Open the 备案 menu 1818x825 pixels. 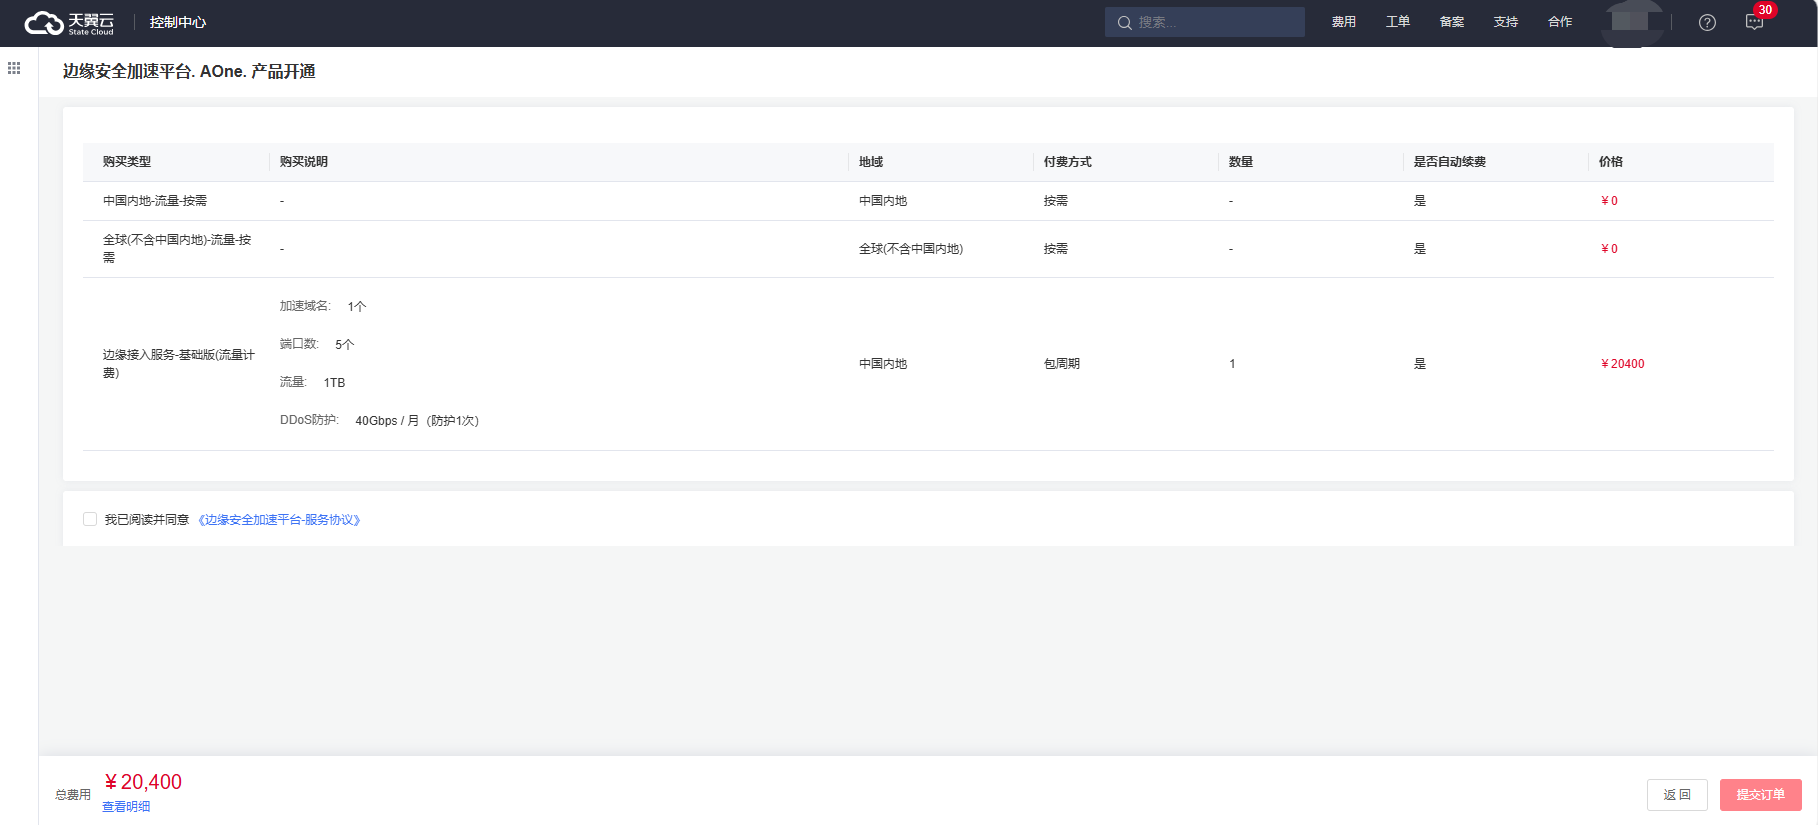click(1452, 22)
